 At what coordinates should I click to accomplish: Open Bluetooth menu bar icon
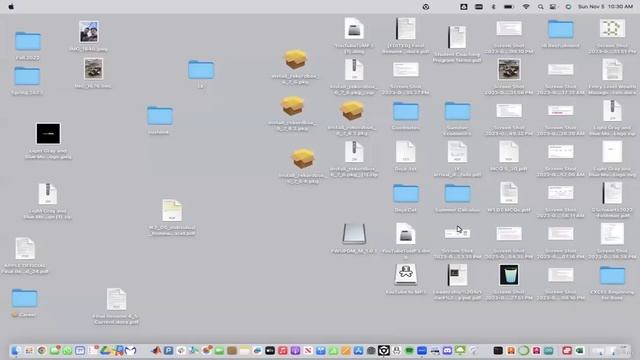tap(493, 7)
